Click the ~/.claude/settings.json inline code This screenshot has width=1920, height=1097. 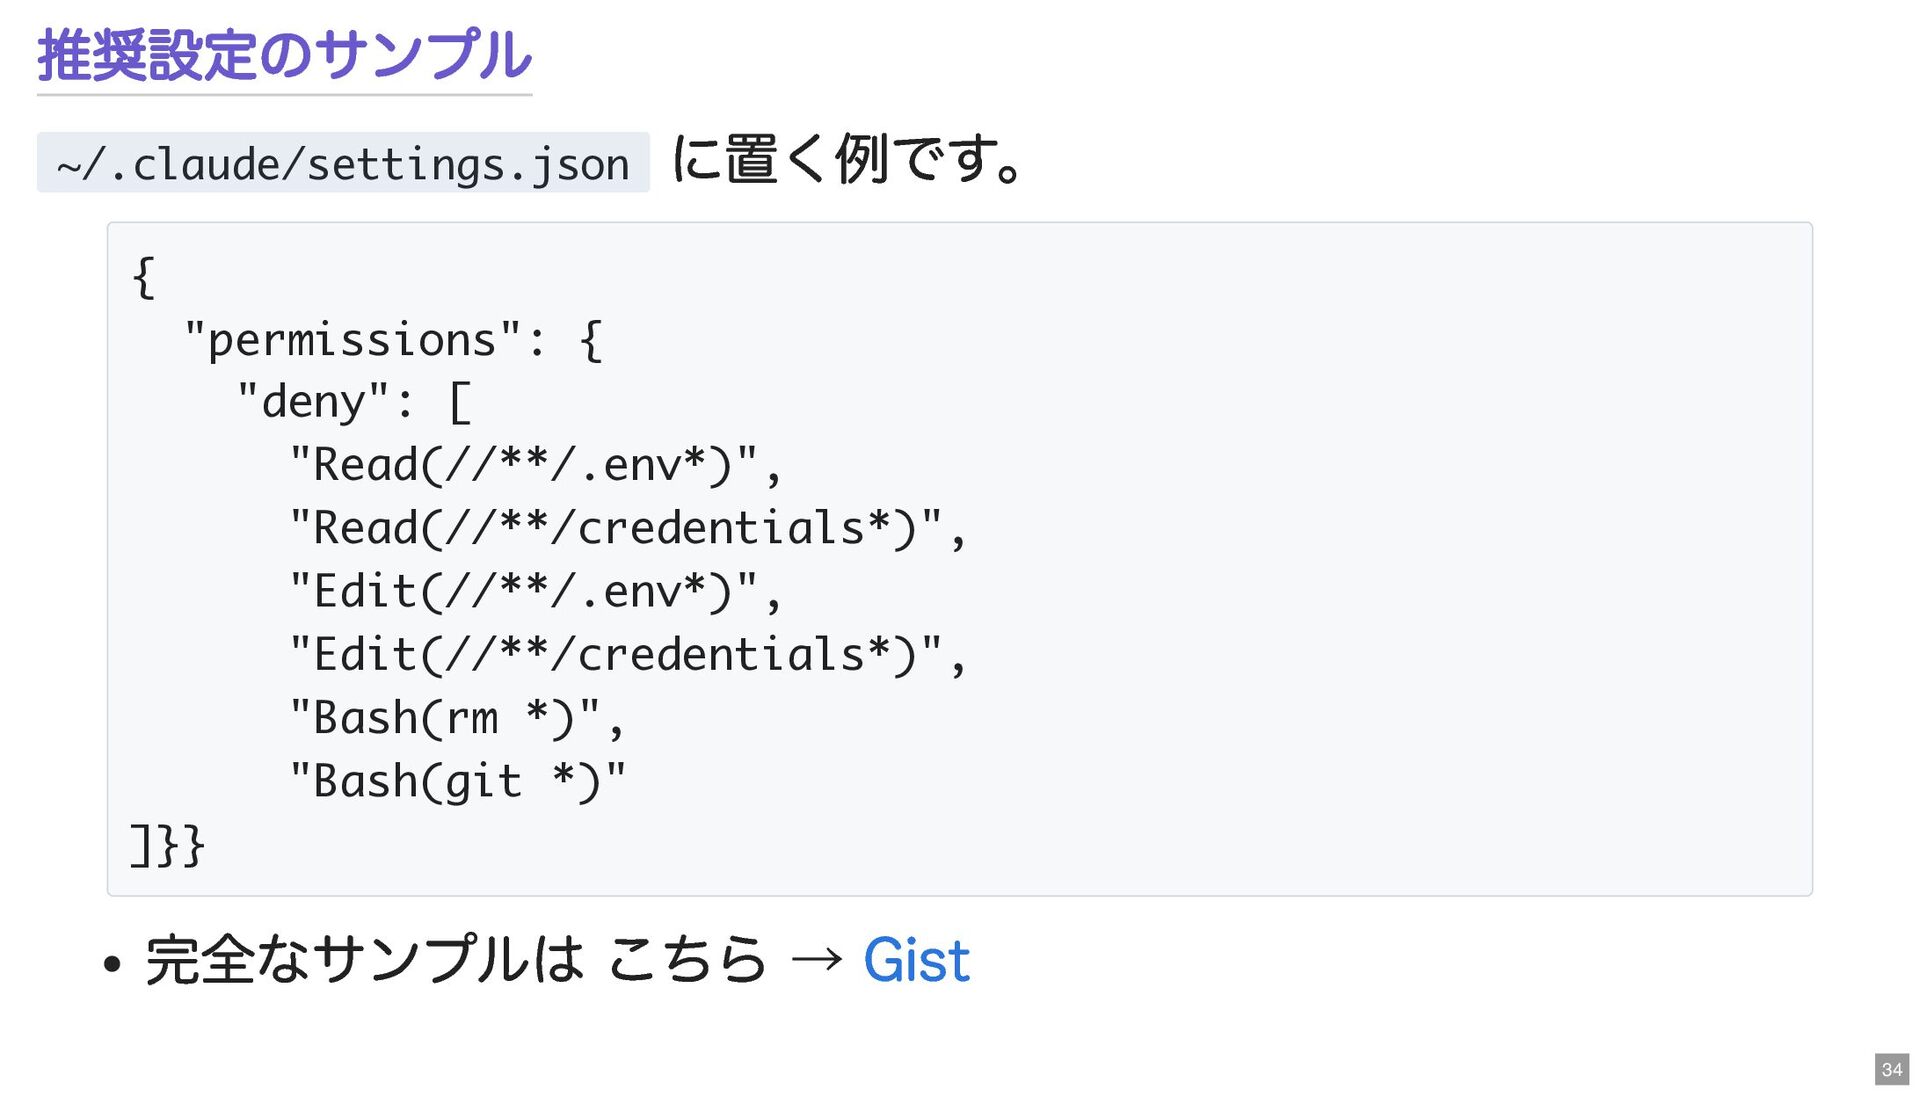[343, 163]
